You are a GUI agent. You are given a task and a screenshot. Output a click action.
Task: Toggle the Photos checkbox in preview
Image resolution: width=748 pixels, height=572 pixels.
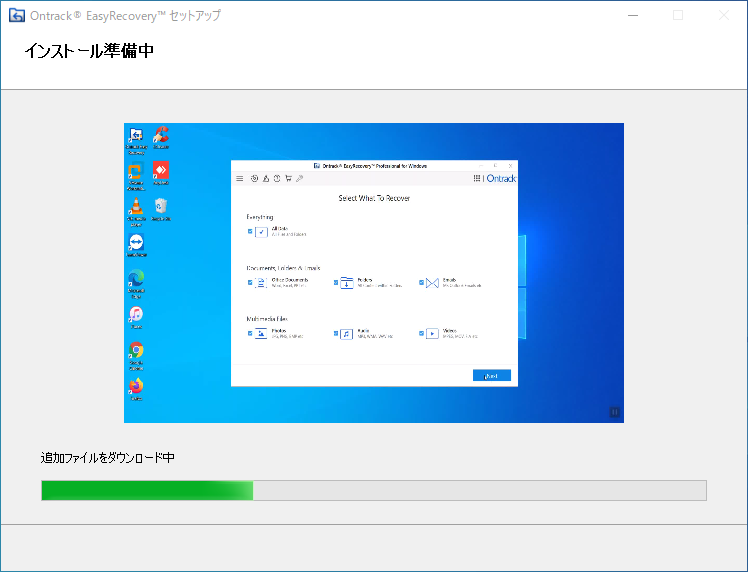250,333
